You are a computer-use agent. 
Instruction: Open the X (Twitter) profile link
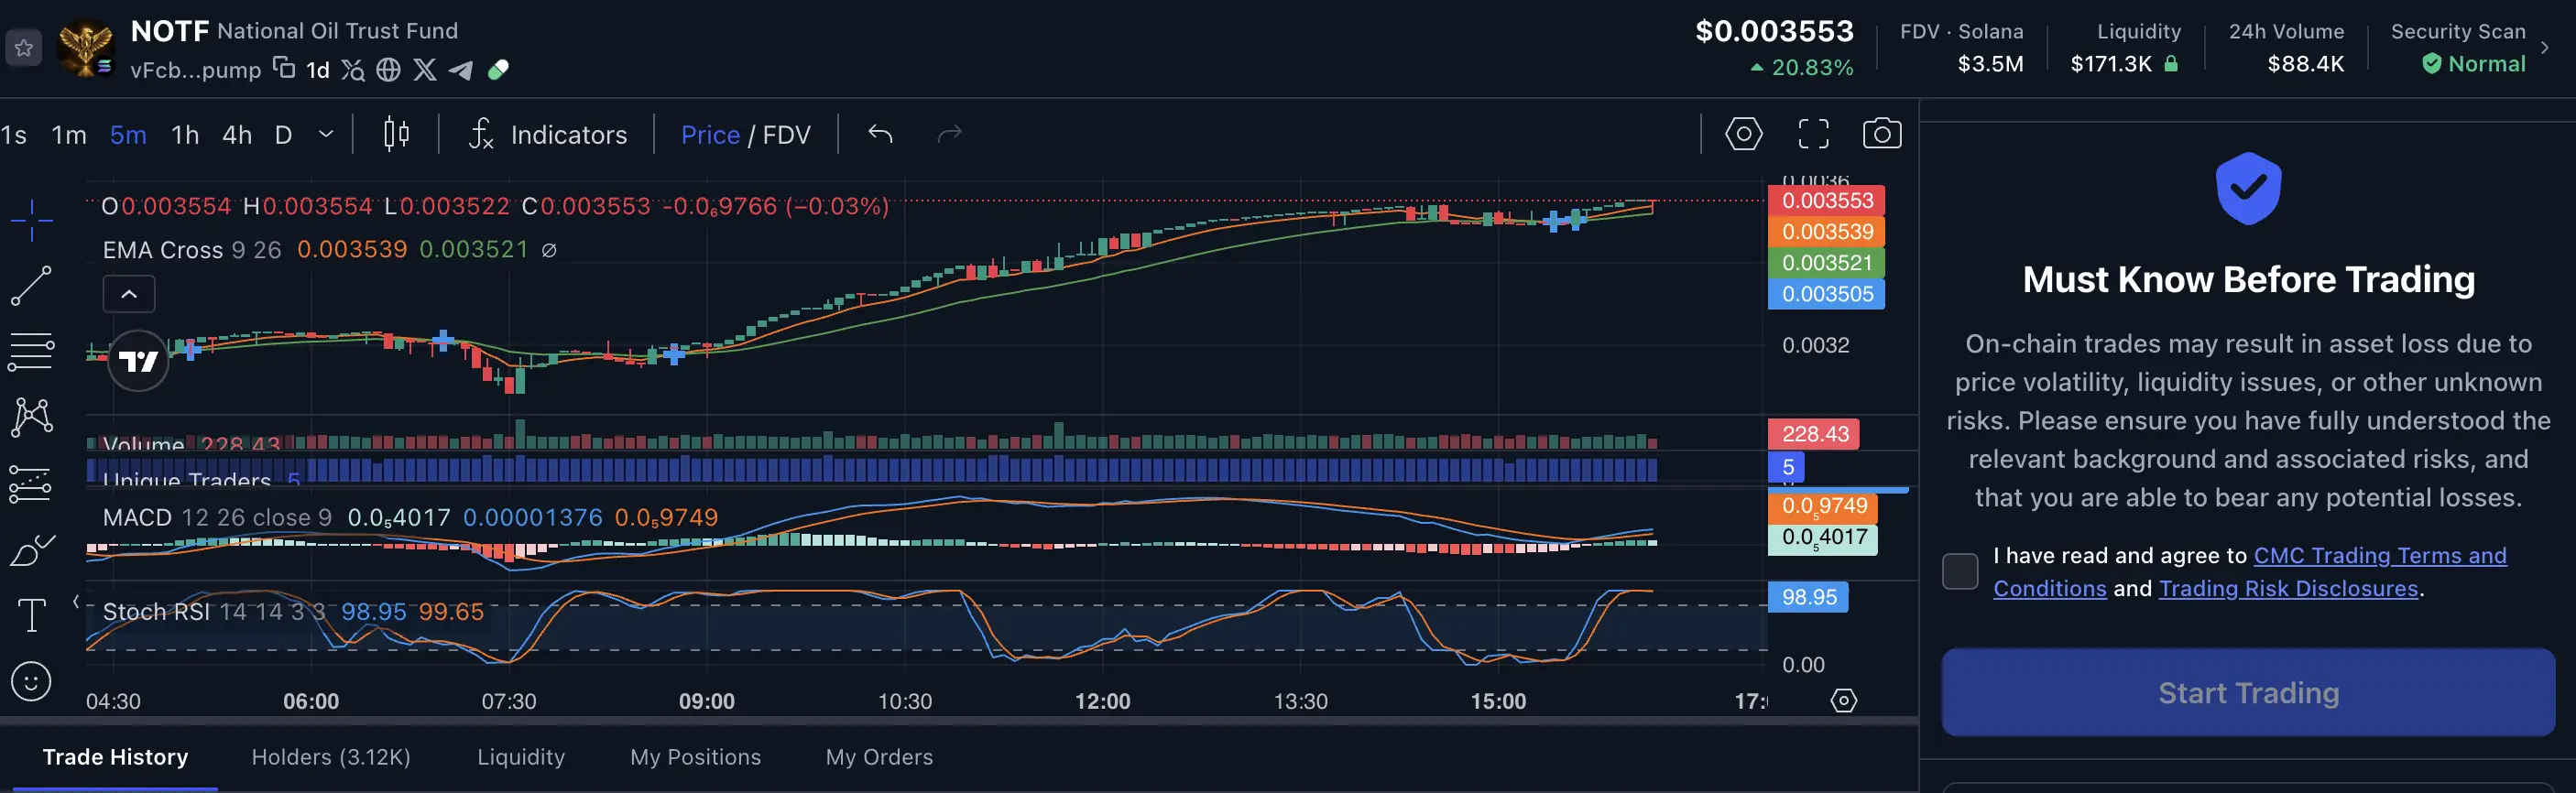[425, 69]
